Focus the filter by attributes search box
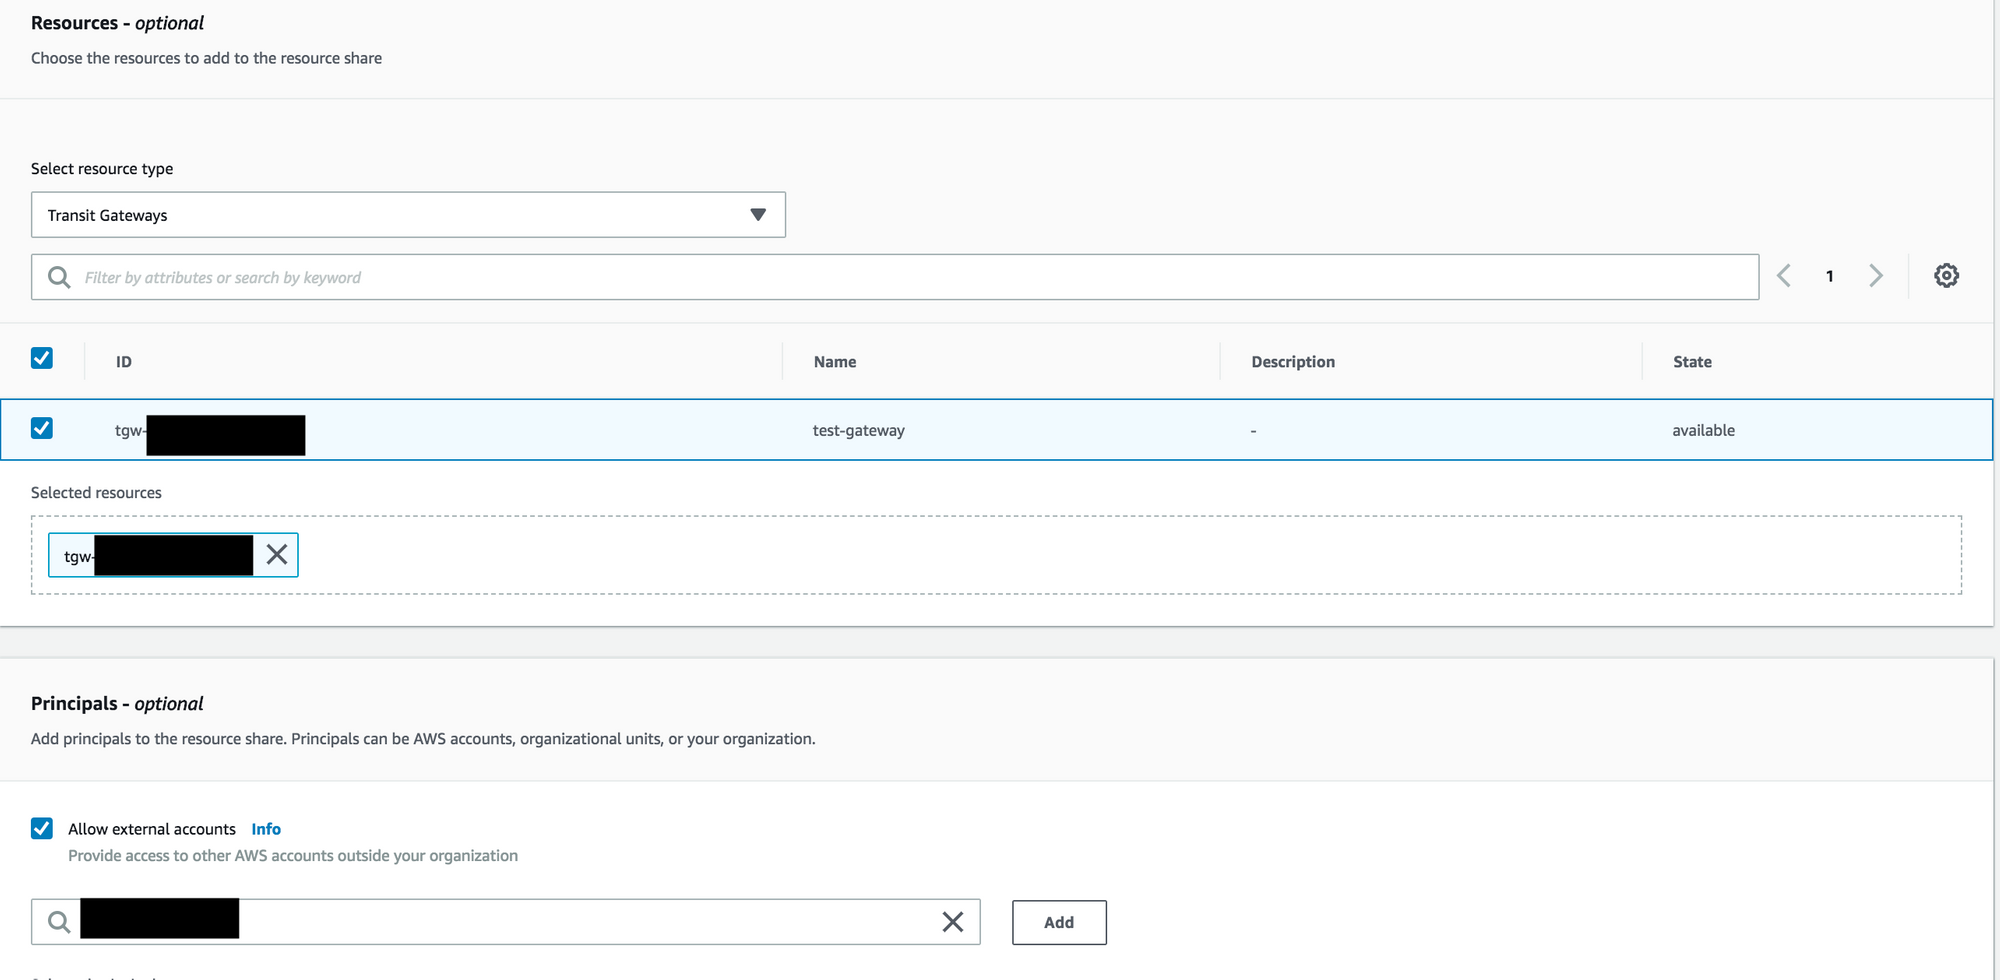Screen dimensions: 2000x980 [895, 277]
